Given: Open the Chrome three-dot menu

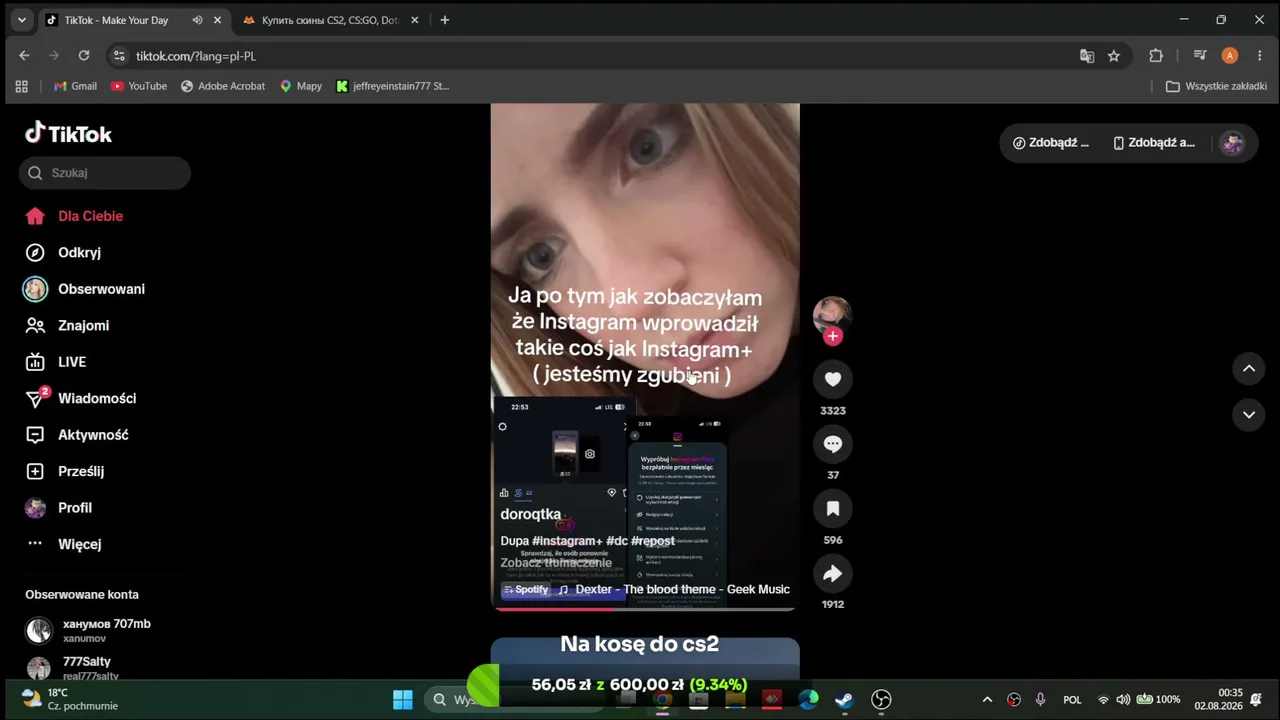Looking at the screenshot, I should (1259, 56).
